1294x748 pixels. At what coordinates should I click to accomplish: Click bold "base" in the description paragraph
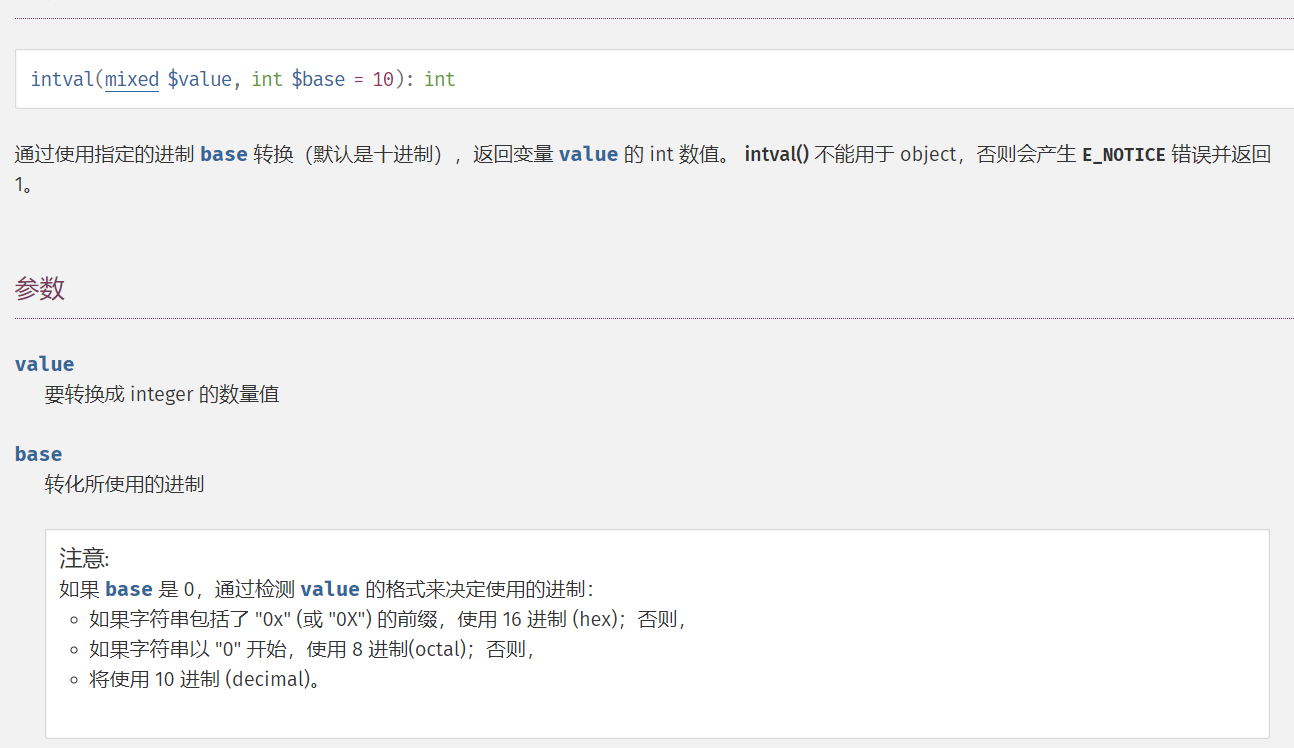click(x=224, y=154)
